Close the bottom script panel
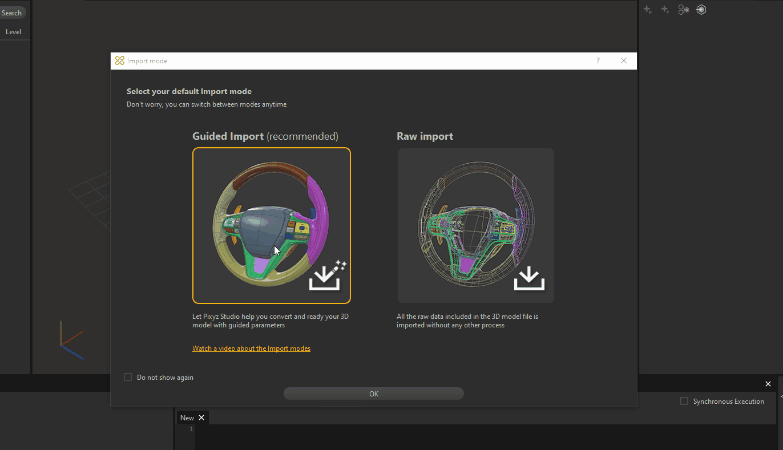 [768, 384]
